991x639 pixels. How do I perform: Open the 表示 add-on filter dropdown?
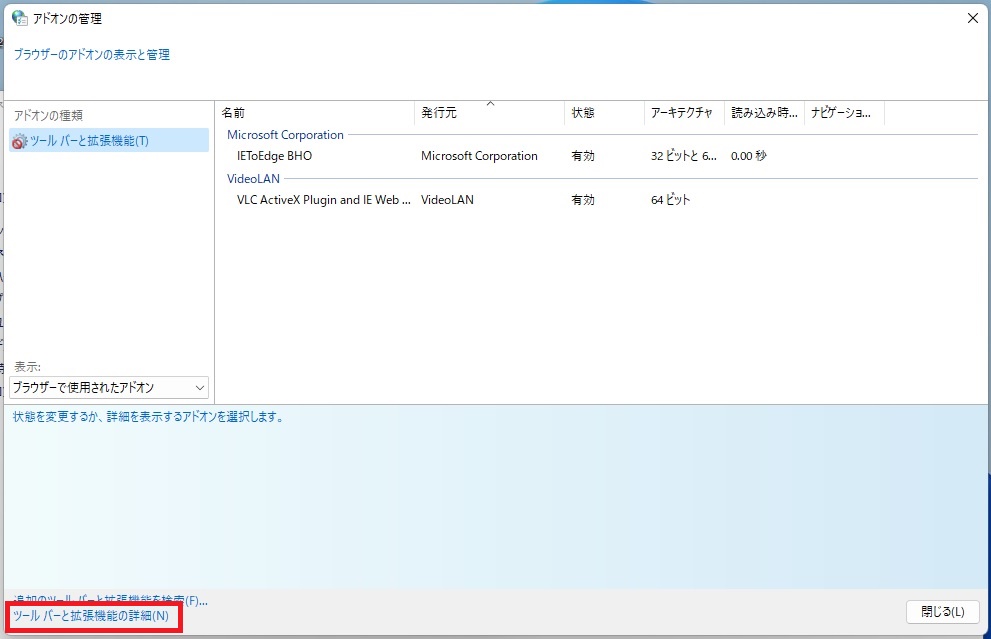pos(109,387)
